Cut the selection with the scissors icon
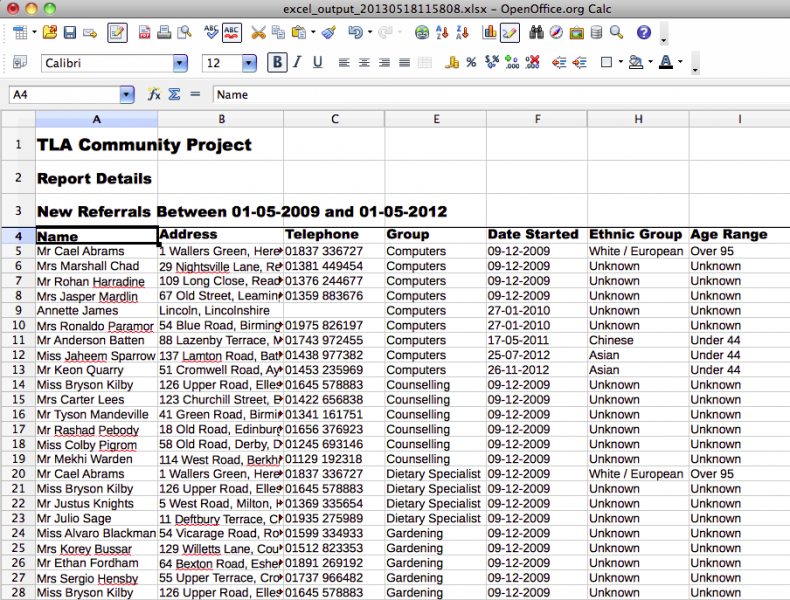Image resolution: width=790 pixels, height=600 pixels. coord(258,33)
